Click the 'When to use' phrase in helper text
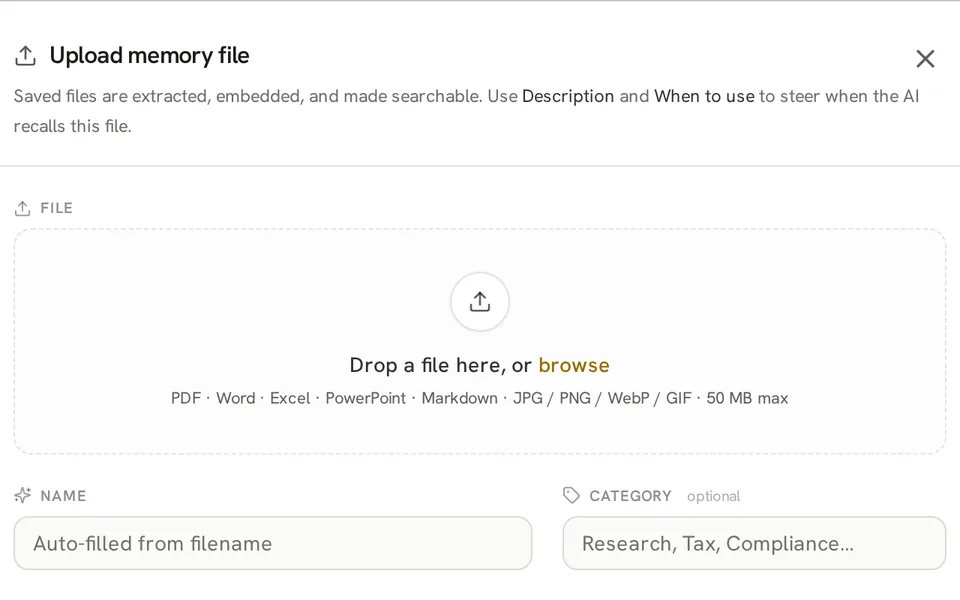The image size is (960, 600). pyautogui.click(x=704, y=96)
